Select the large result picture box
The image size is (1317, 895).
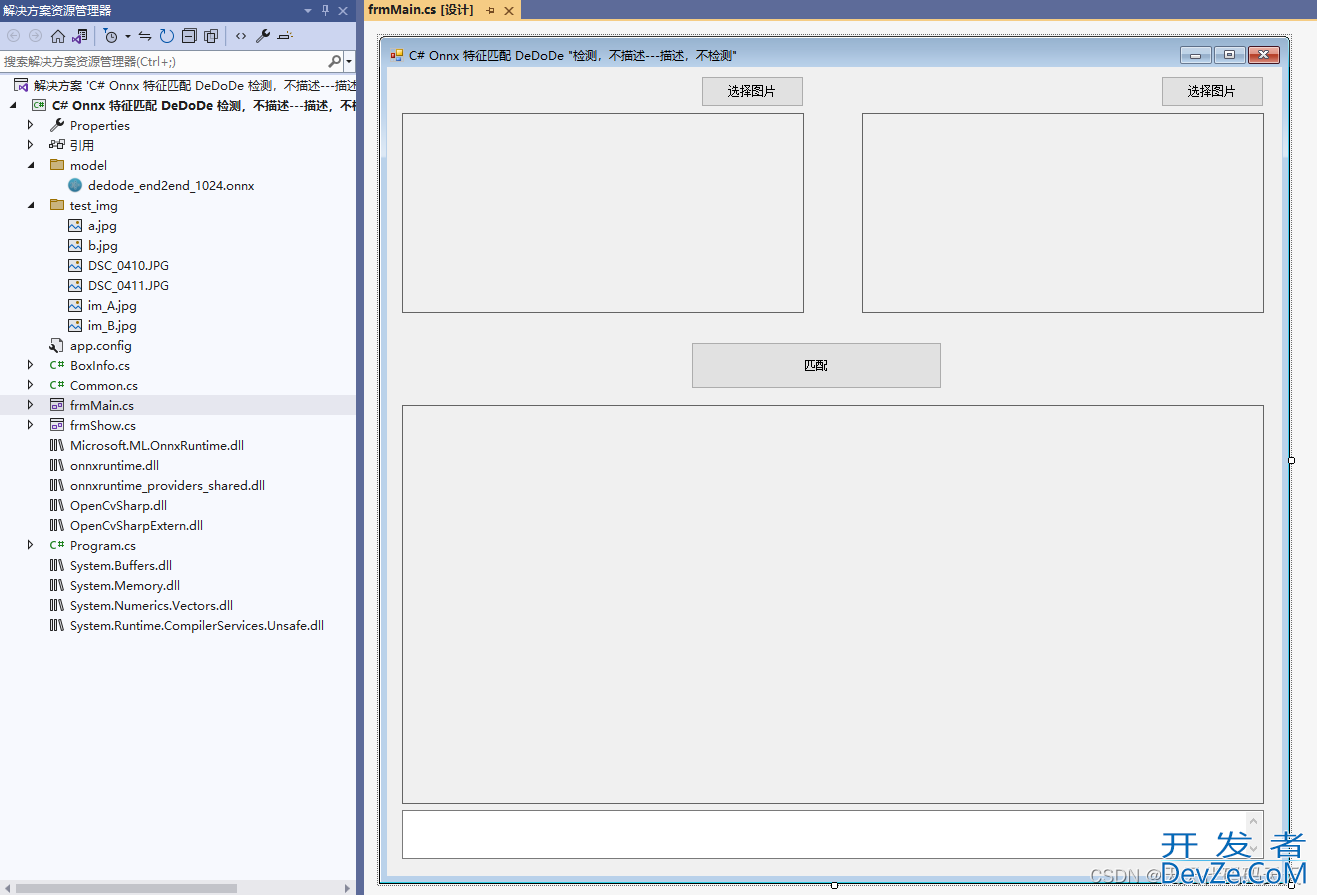point(833,604)
